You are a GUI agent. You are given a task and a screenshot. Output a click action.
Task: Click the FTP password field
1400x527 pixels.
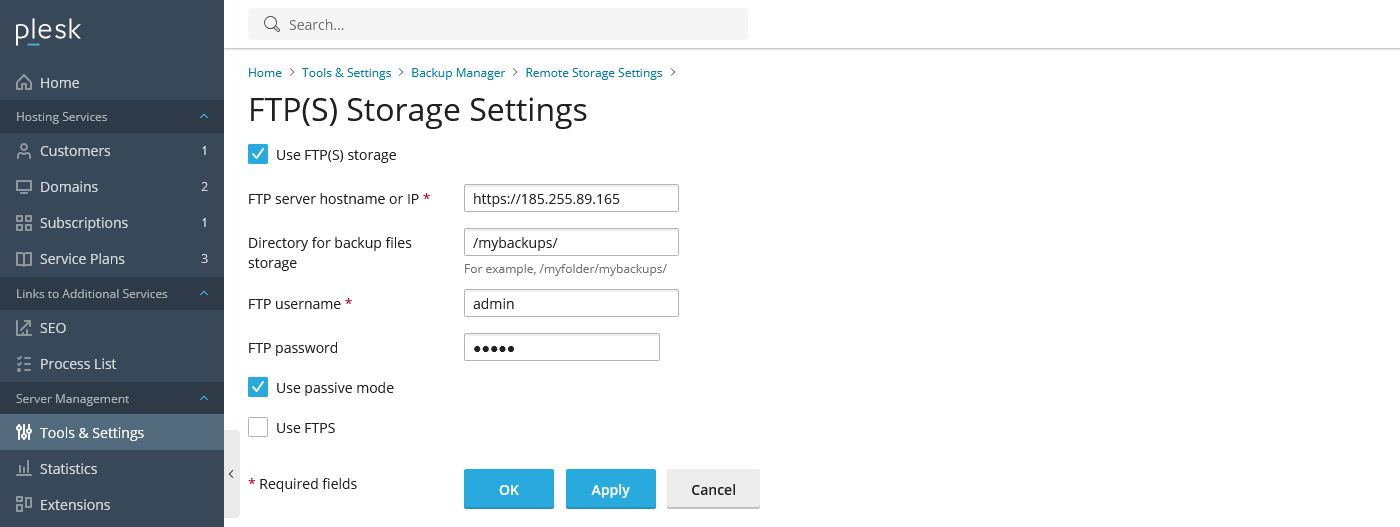tap(562, 347)
